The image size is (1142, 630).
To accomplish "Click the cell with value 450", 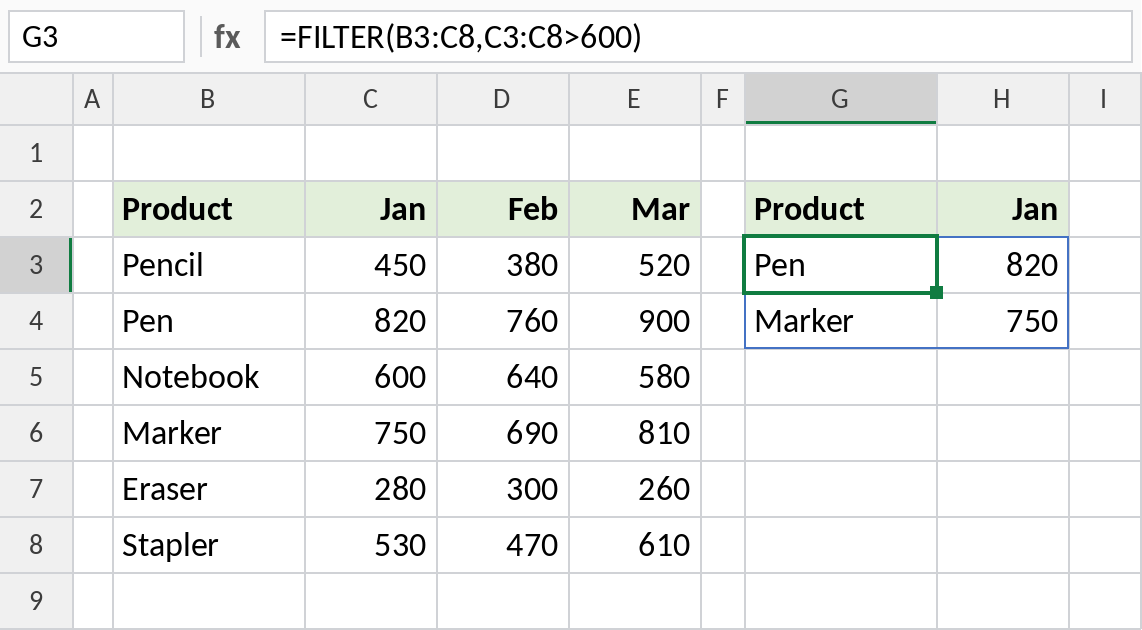I will coord(371,265).
